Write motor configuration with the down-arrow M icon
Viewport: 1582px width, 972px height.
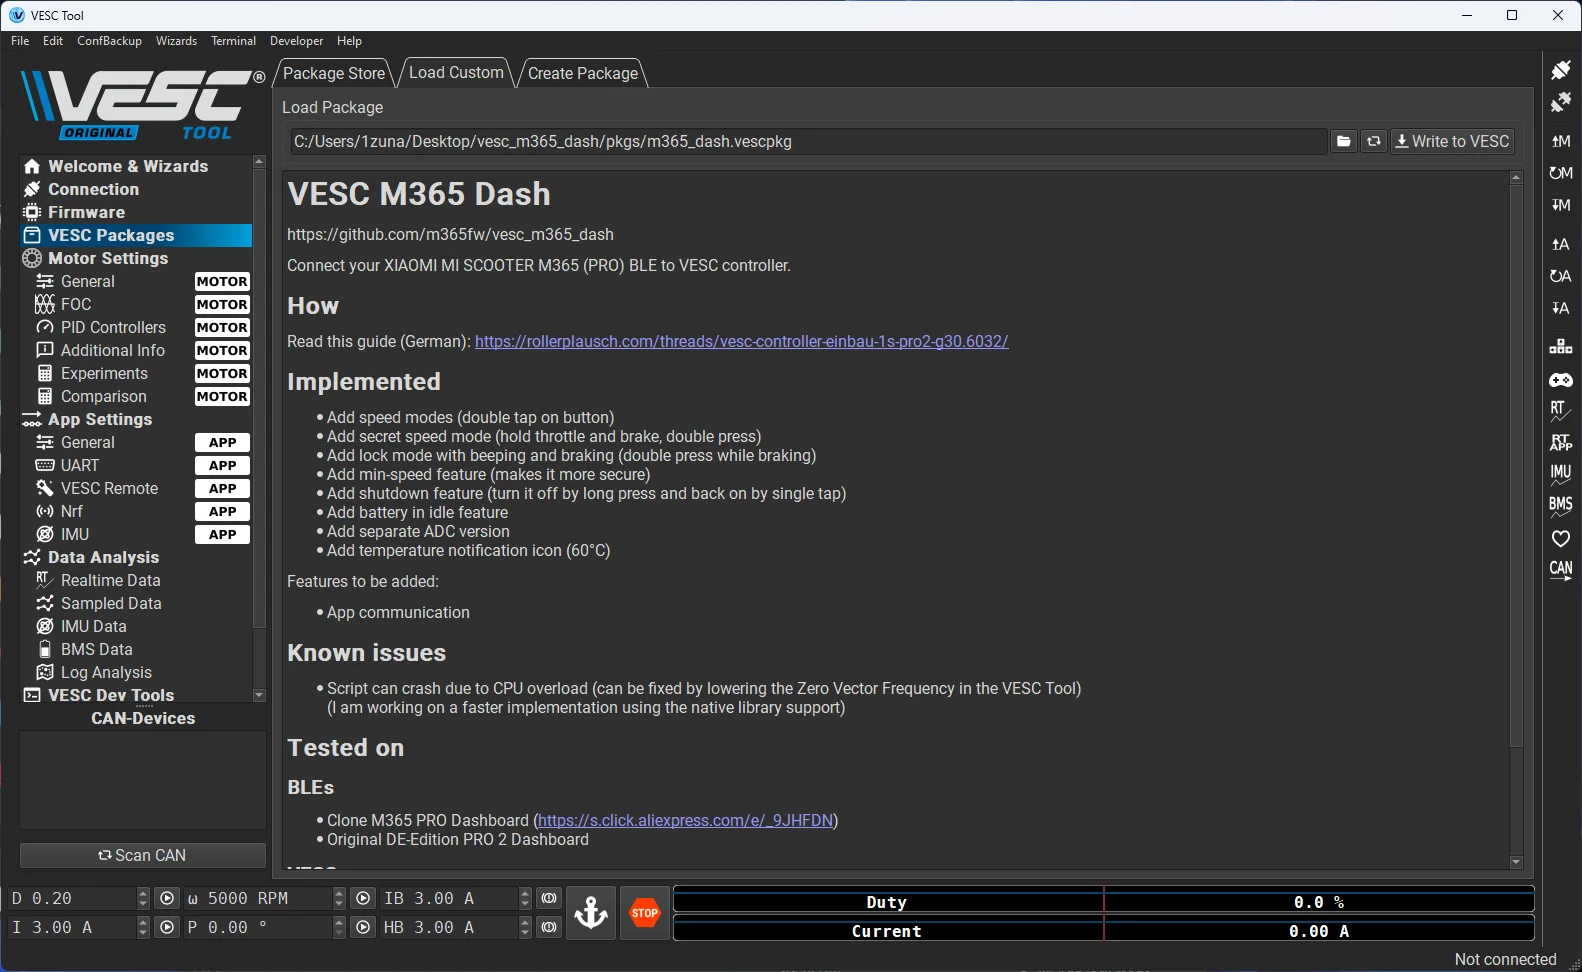[x=1560, y=205]
